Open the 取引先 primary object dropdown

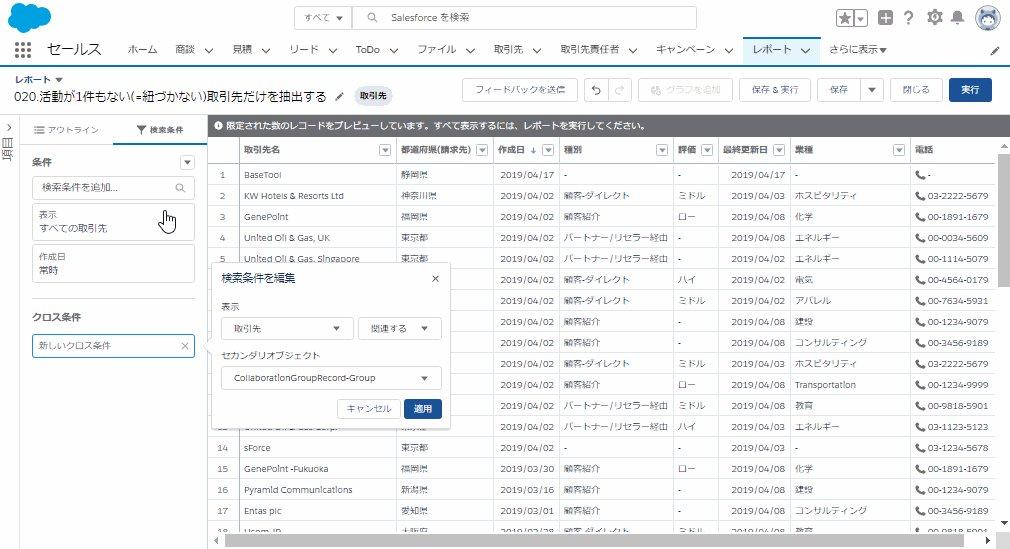(x=287, y=329)
